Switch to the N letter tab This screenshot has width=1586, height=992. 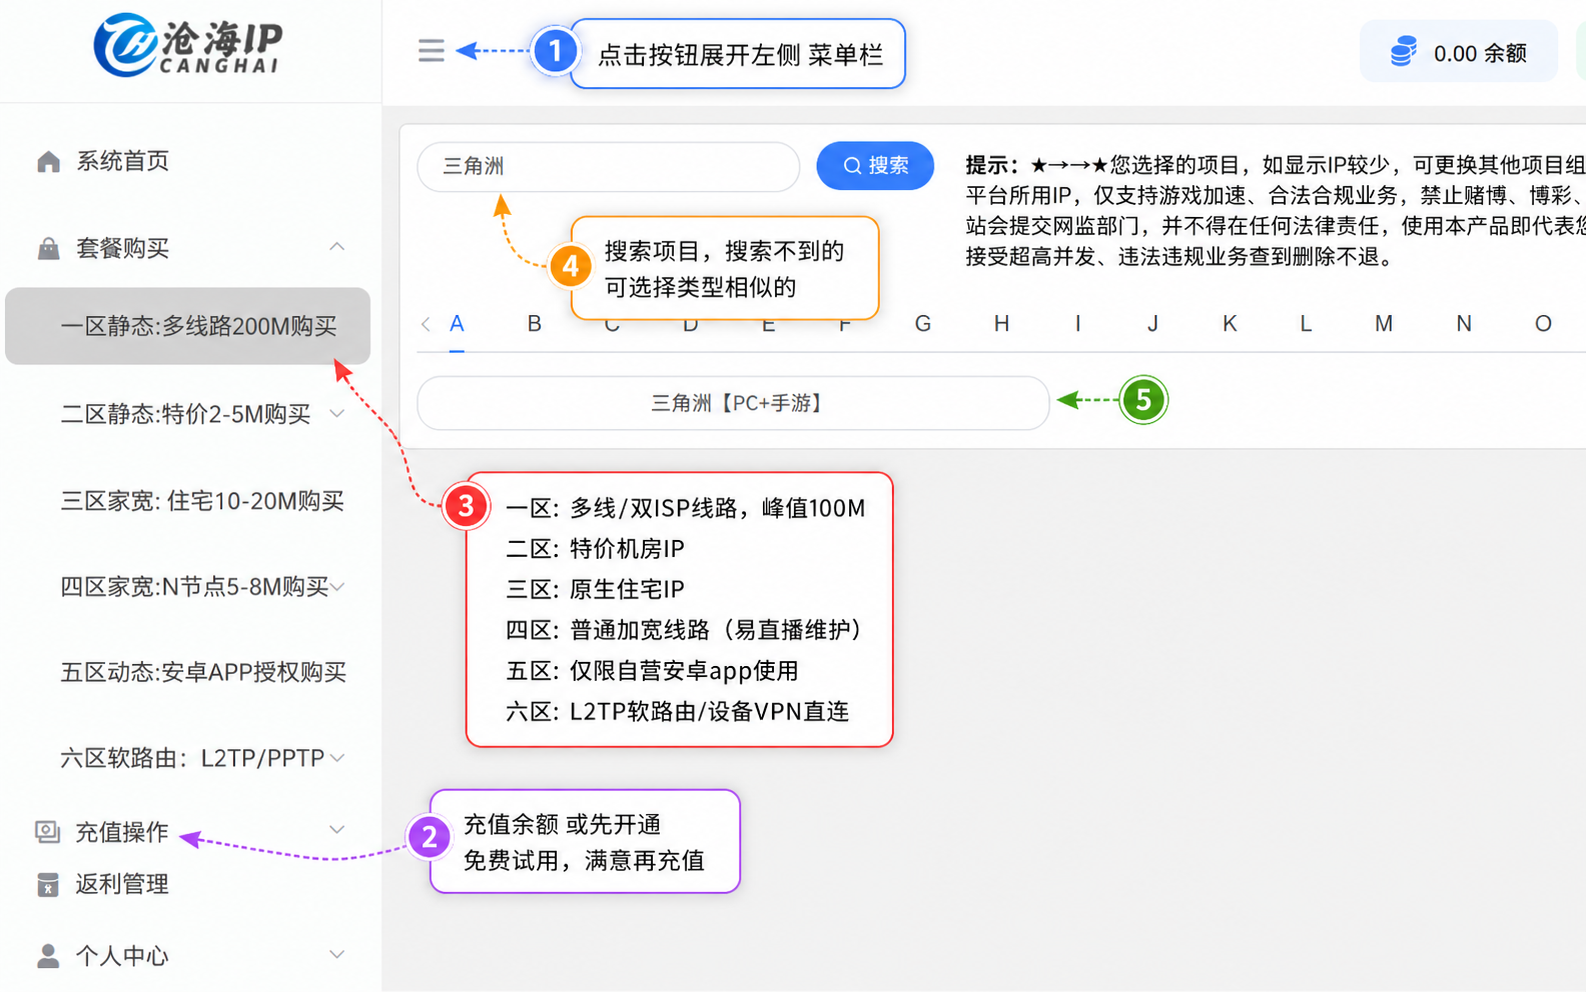click(x=1464, y=324)
